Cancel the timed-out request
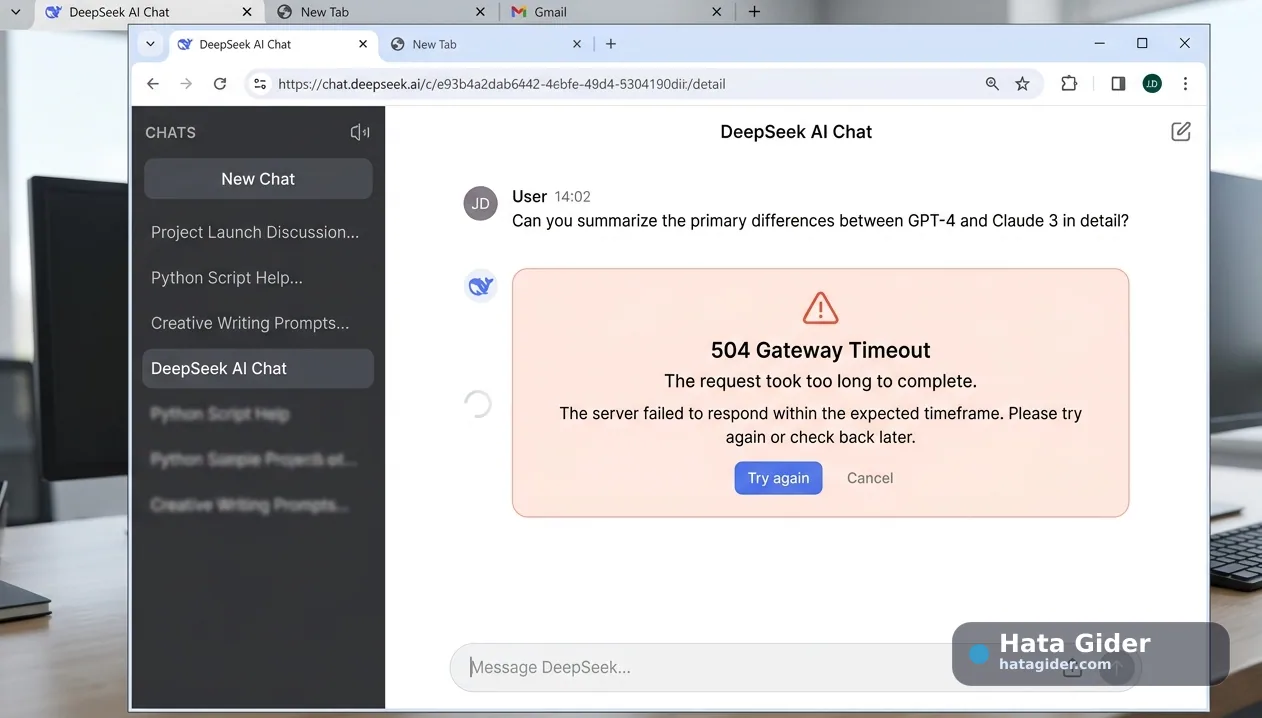The width and height of the screenshot is (1262, 718). [870, 478]
